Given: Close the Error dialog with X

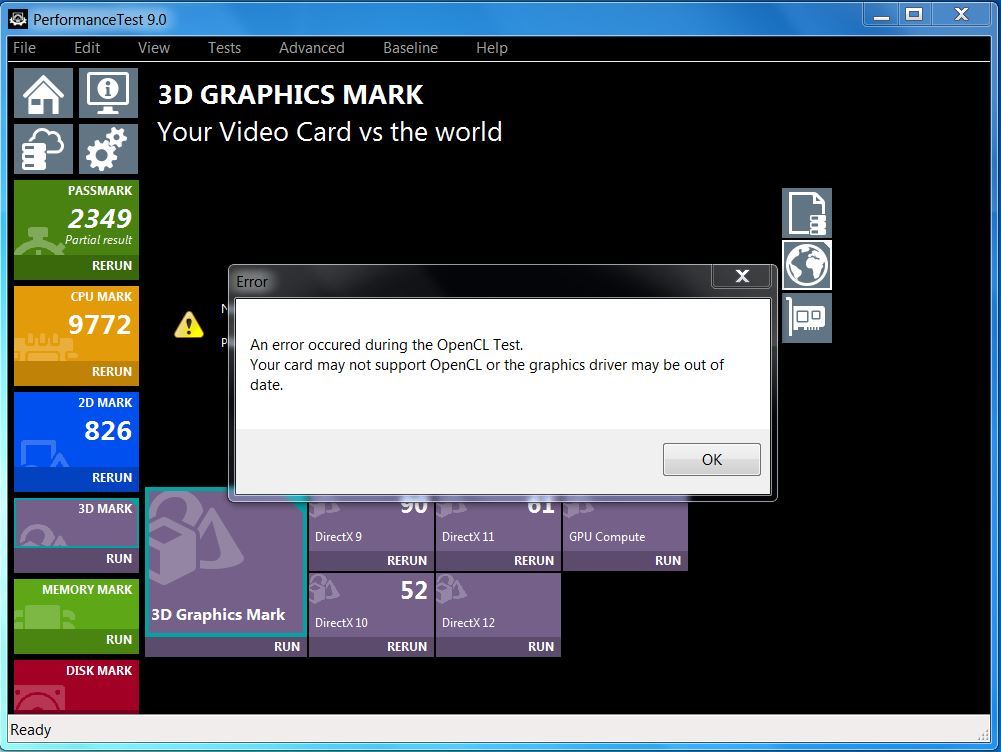Looking at the screenshot, I should (742, 276).
